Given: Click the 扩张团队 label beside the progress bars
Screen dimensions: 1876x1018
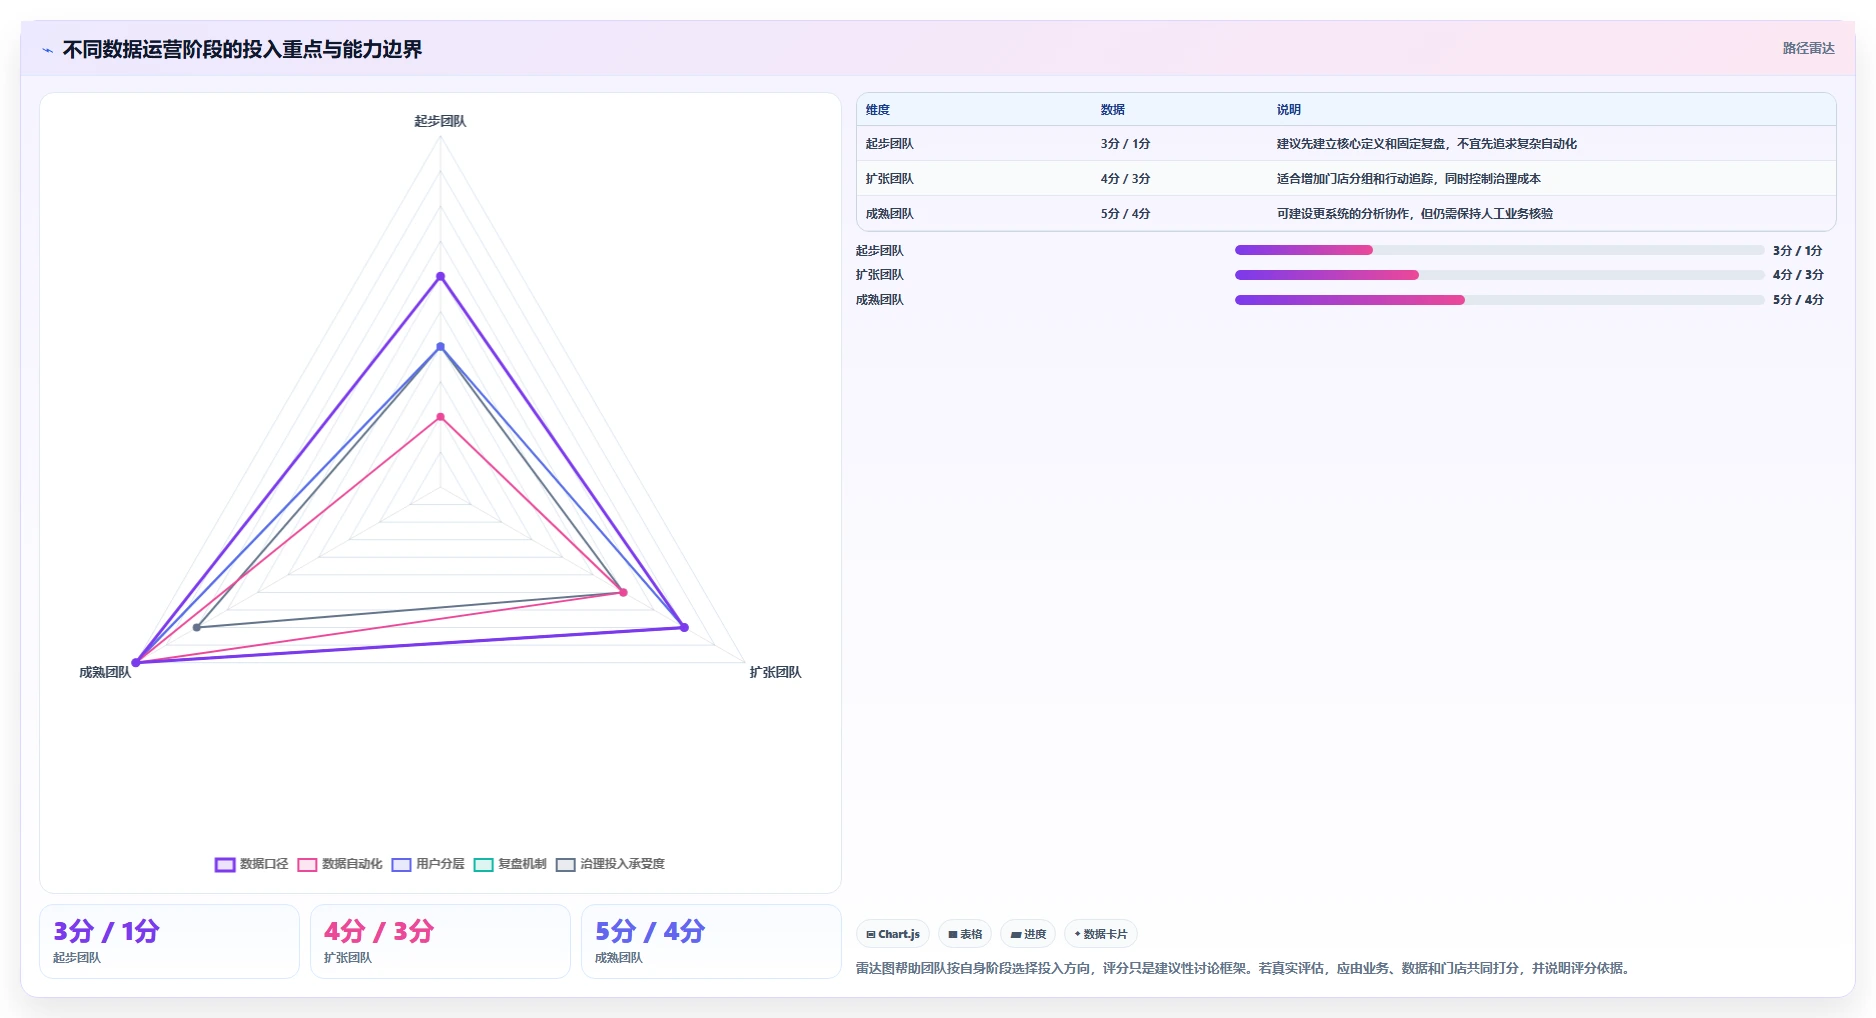Looking at the screenshot, I should [x=880, y=275].
